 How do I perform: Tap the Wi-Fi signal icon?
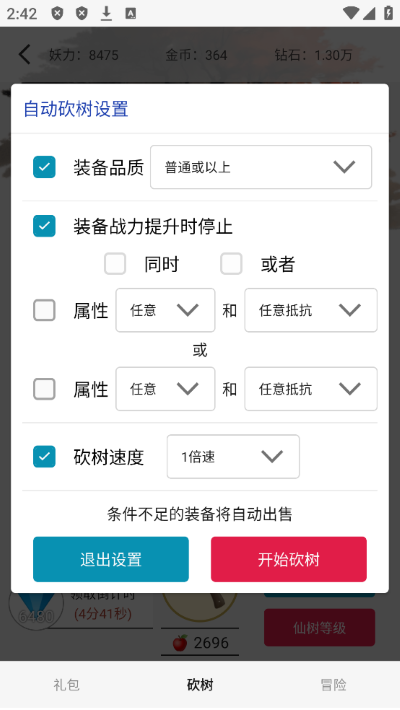(x=350, y=13)
